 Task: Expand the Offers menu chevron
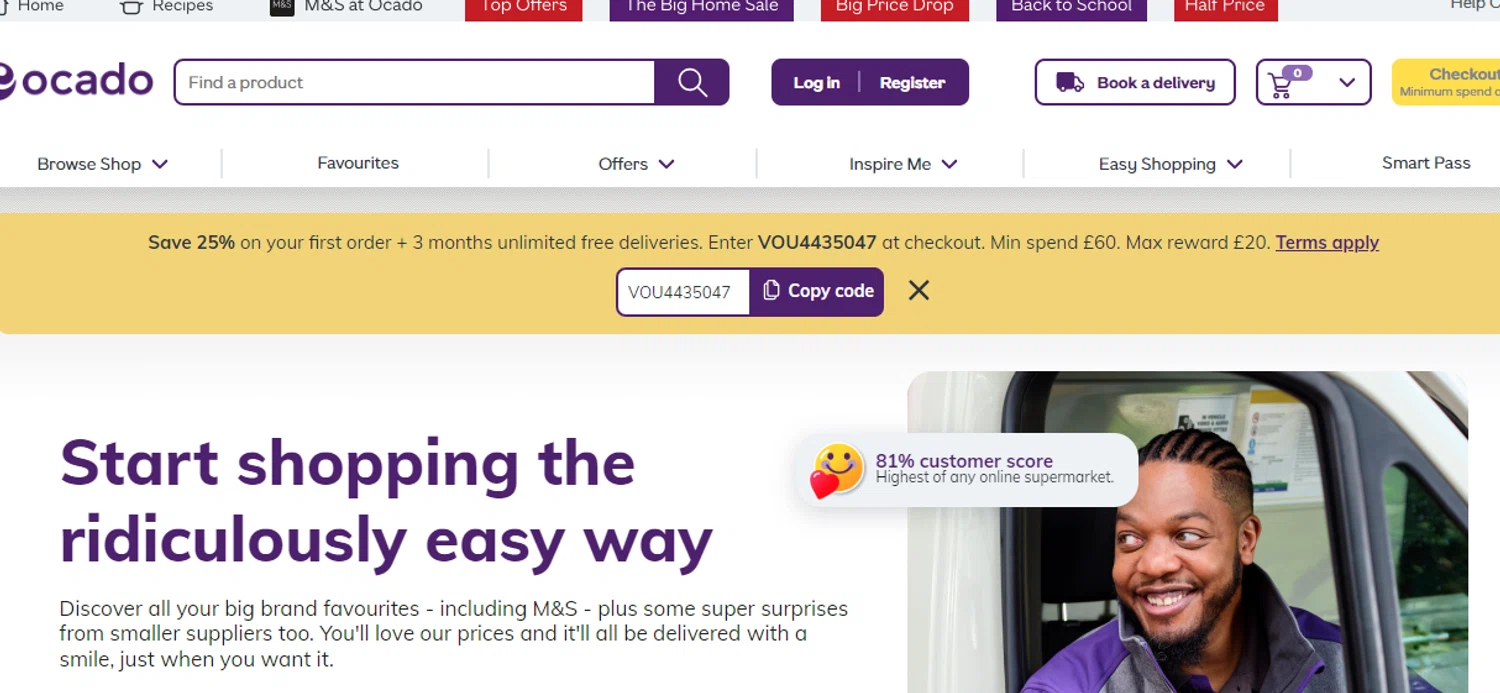(667, 164)
